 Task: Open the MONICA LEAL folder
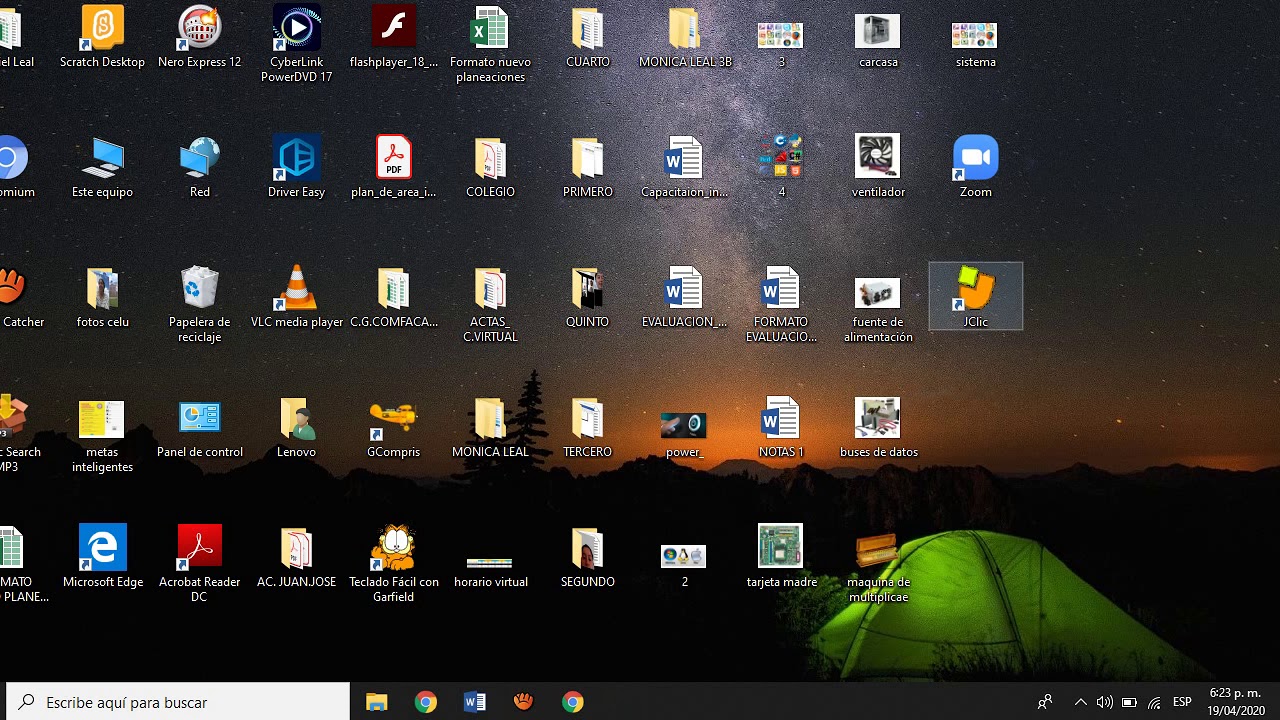coord(490,428)
